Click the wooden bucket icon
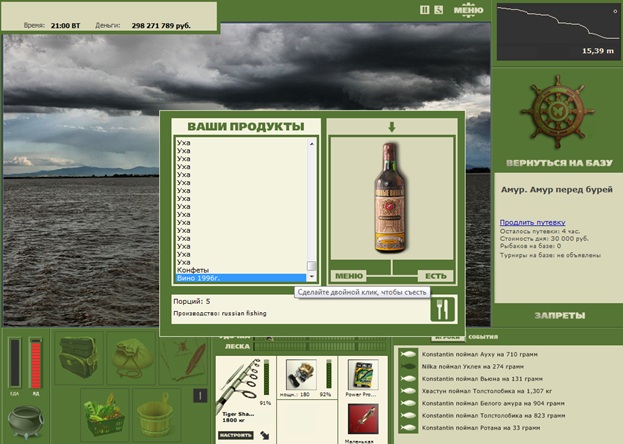This screenshot has width=623, height=444. [x=156, y=414]
